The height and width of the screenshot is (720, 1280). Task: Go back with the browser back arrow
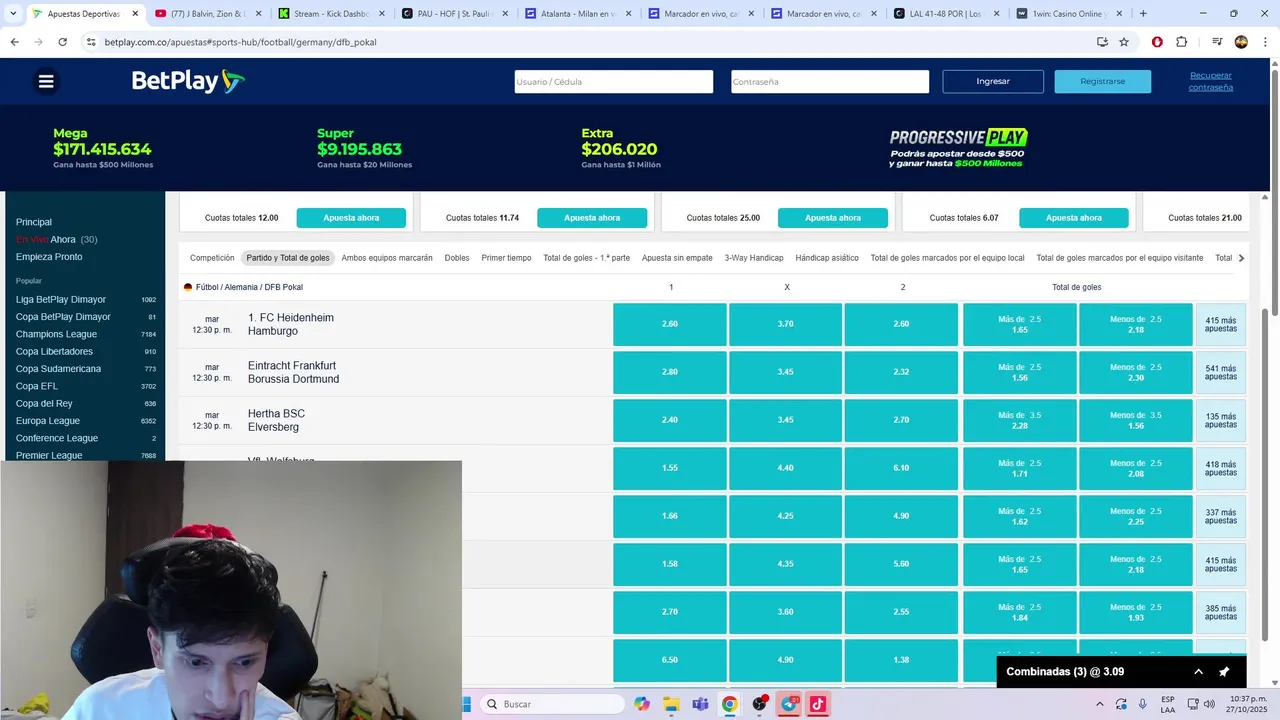pos(14,42)
